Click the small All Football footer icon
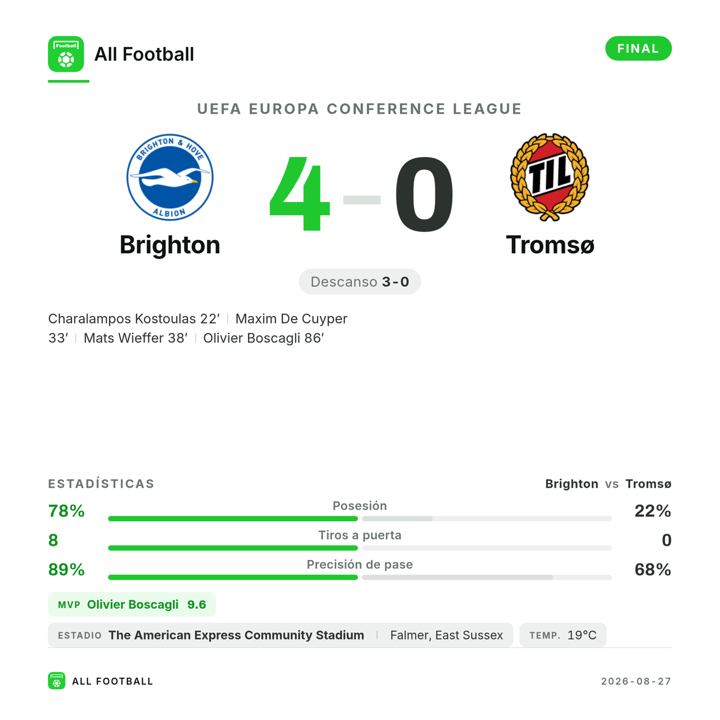 click(x=56, y=681)
